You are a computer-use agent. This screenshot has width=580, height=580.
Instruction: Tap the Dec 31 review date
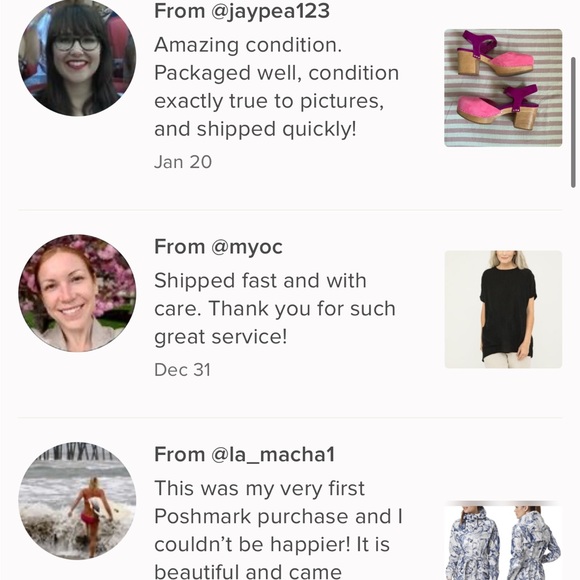[182, 370]
